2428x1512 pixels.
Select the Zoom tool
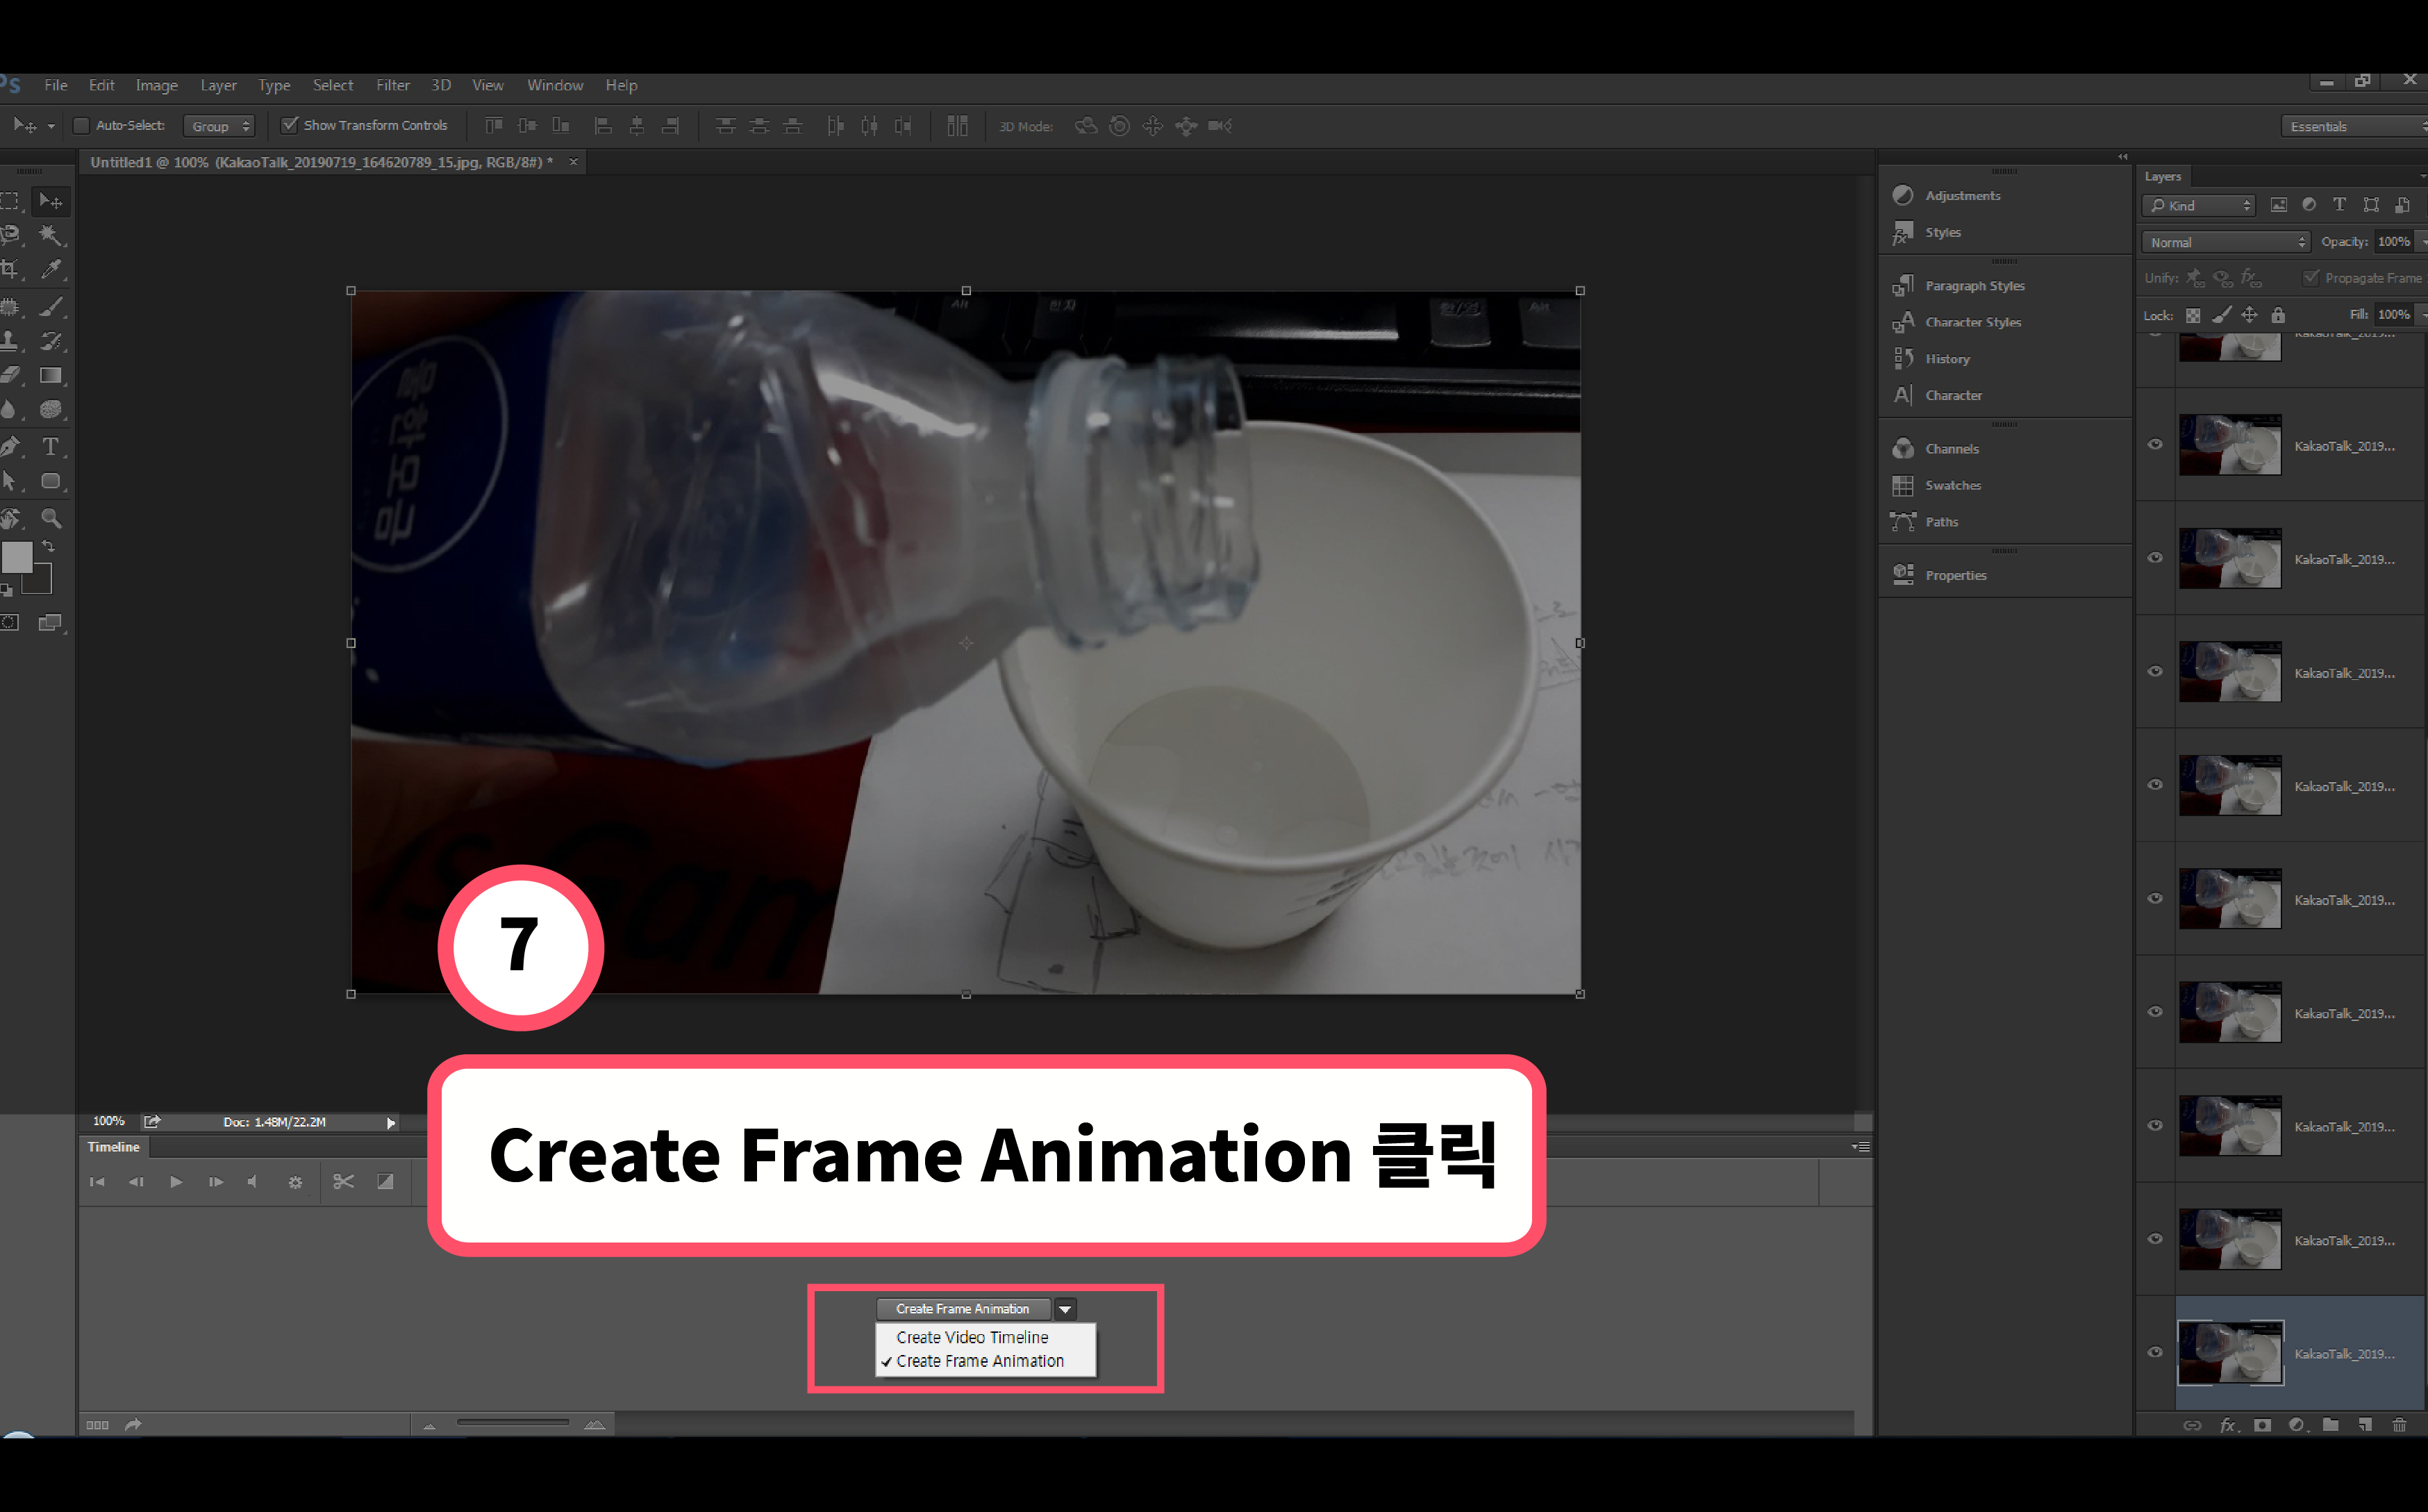coord(50,518)
